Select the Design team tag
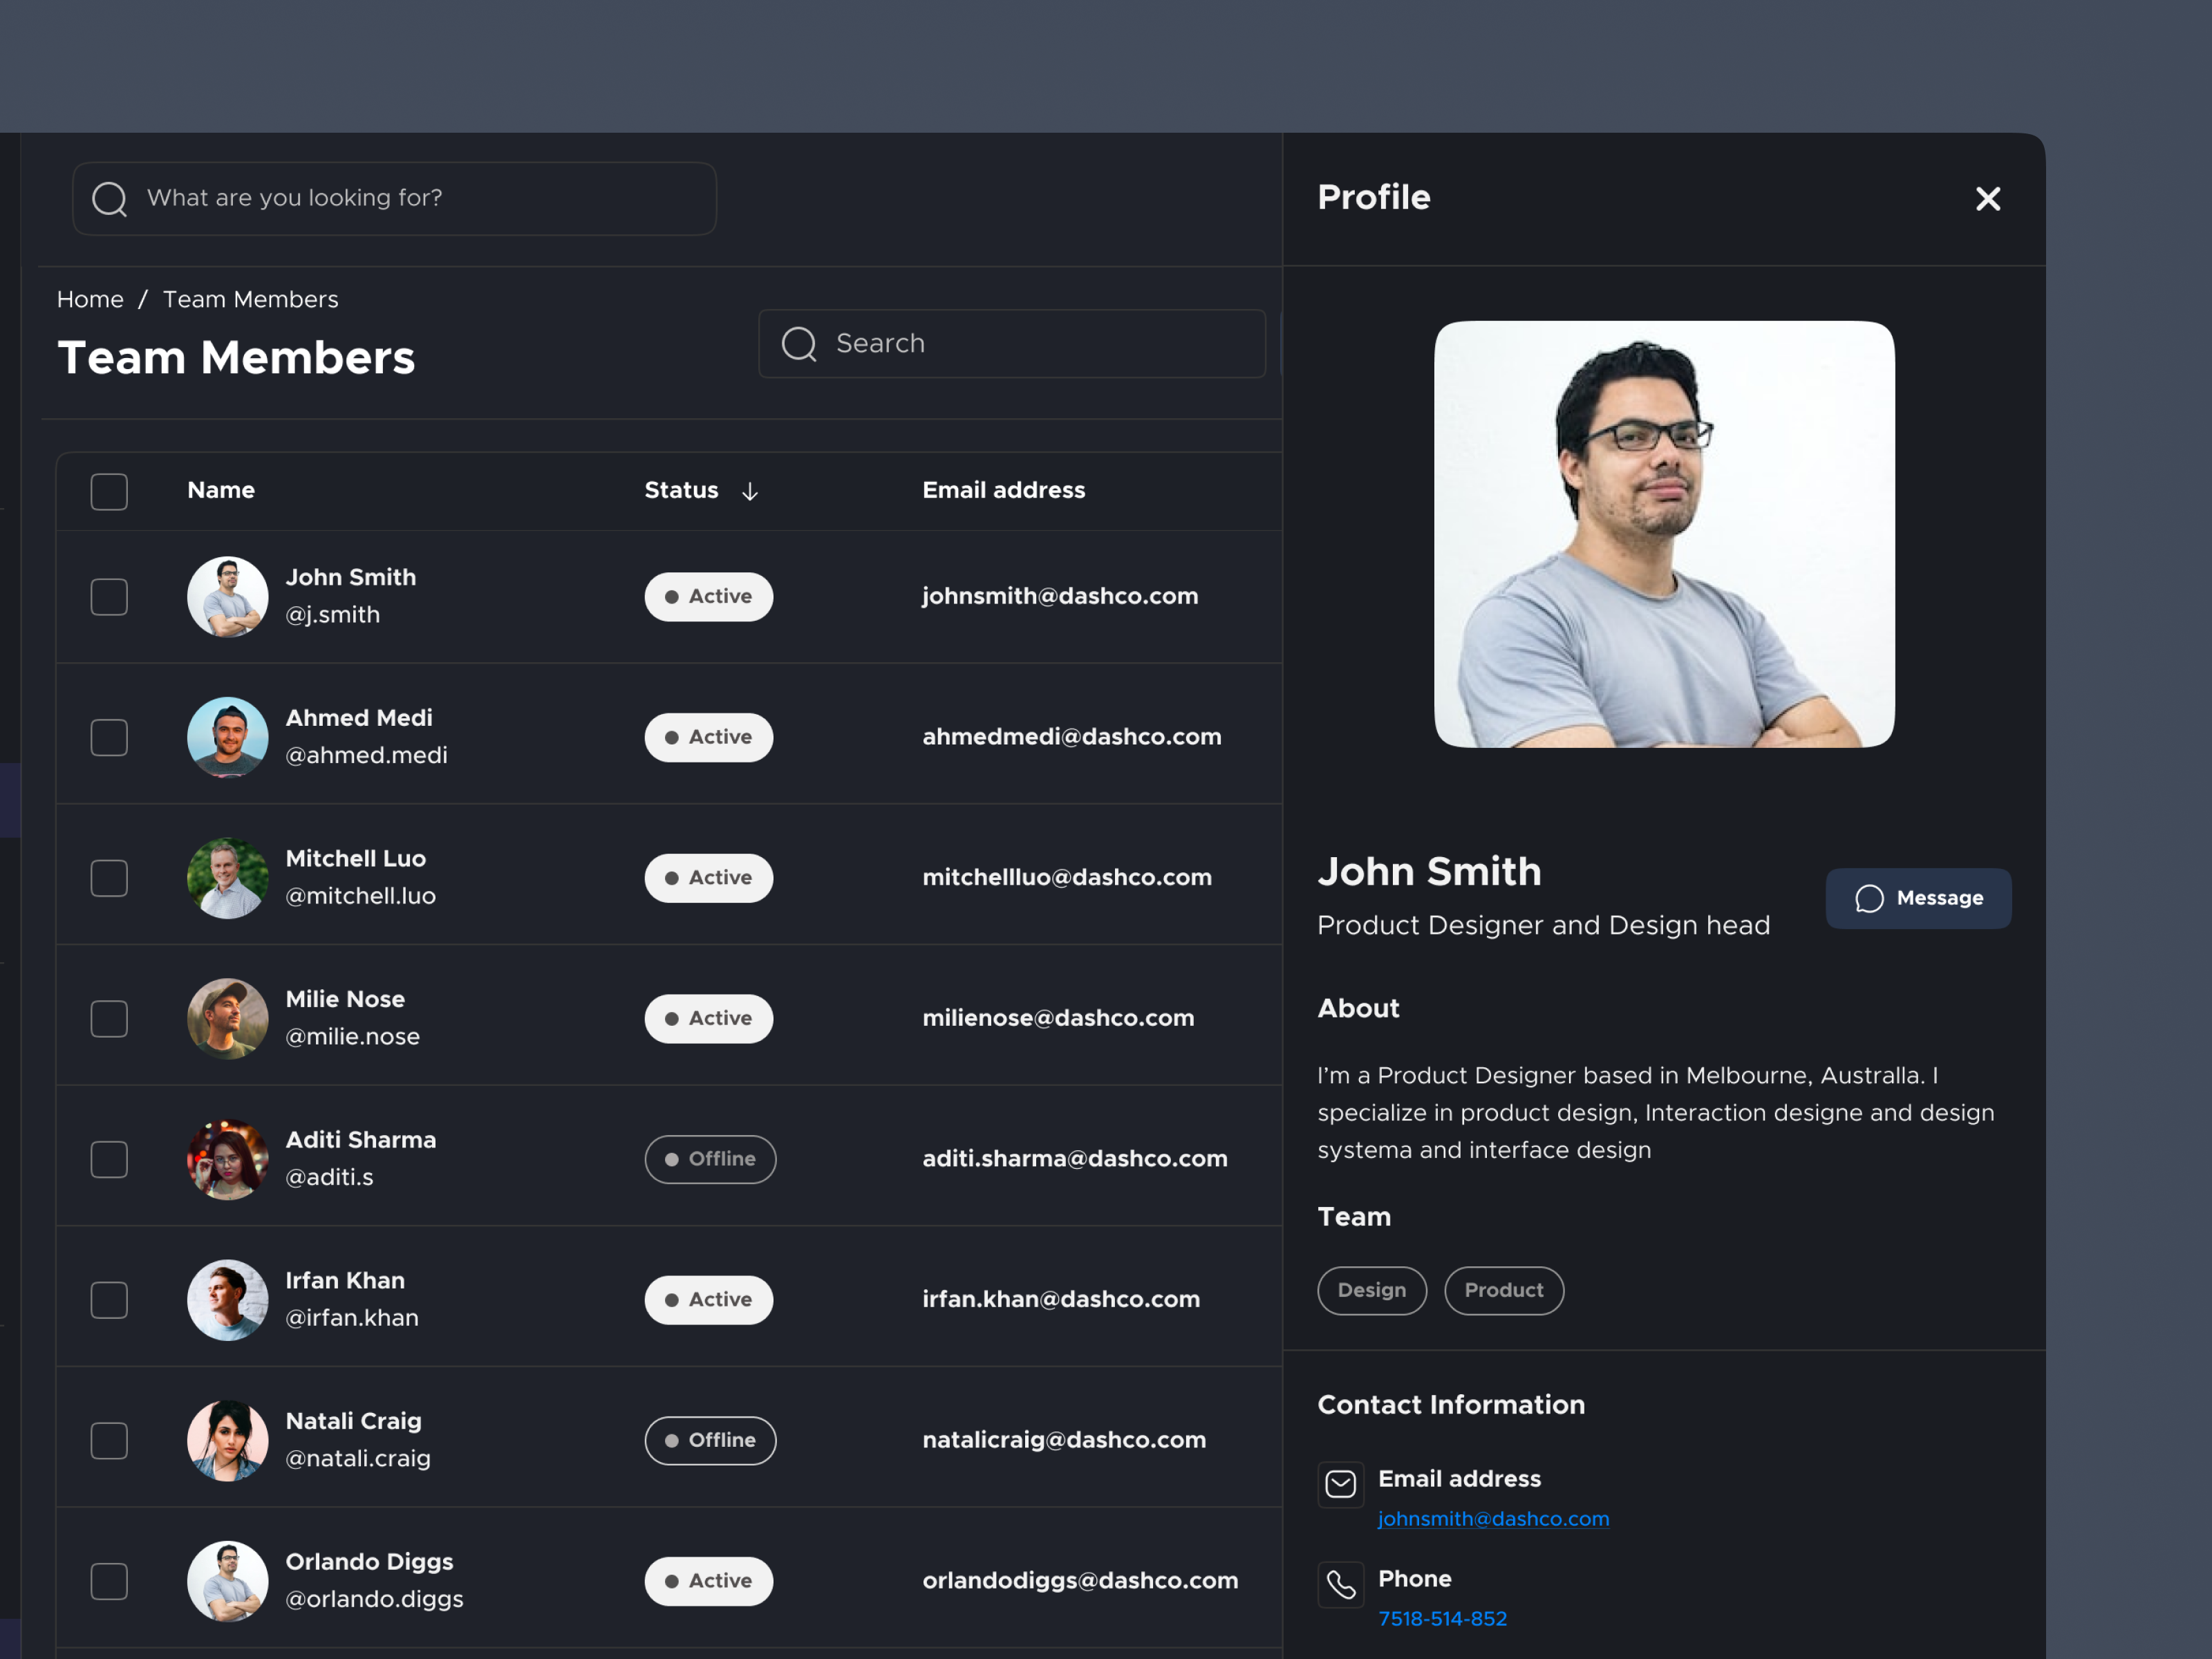This screenshot has width=2212, height=1659. (x=1371, y=1290)
